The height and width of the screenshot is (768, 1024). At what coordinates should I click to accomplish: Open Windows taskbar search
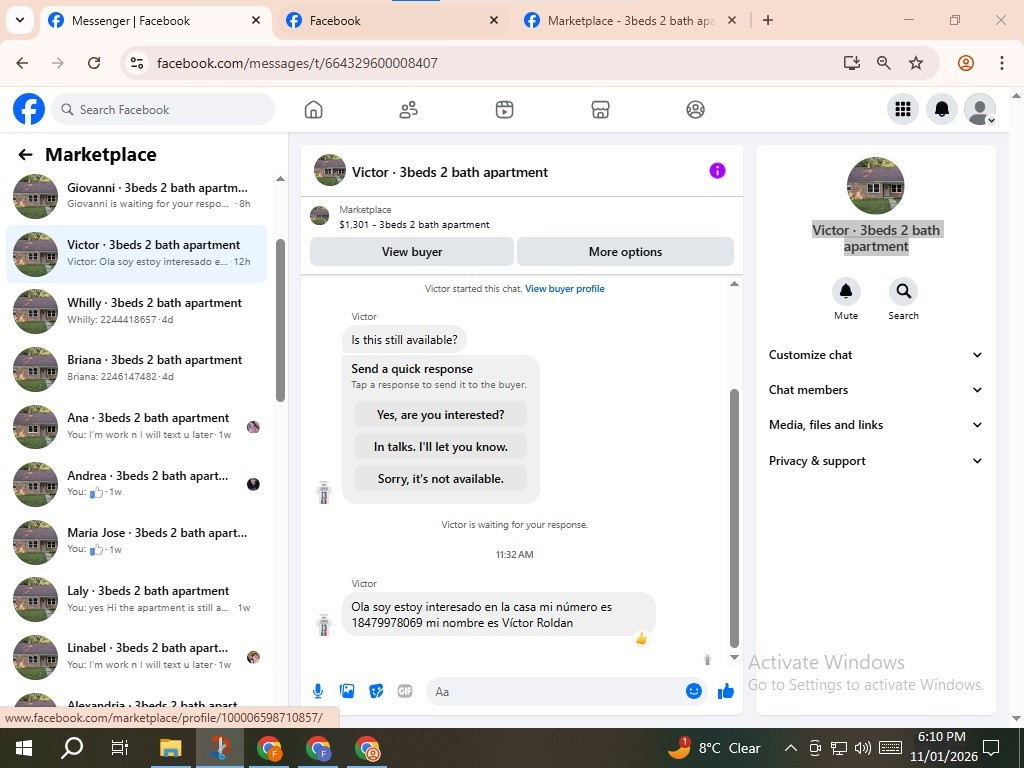(x=72, y=748)
